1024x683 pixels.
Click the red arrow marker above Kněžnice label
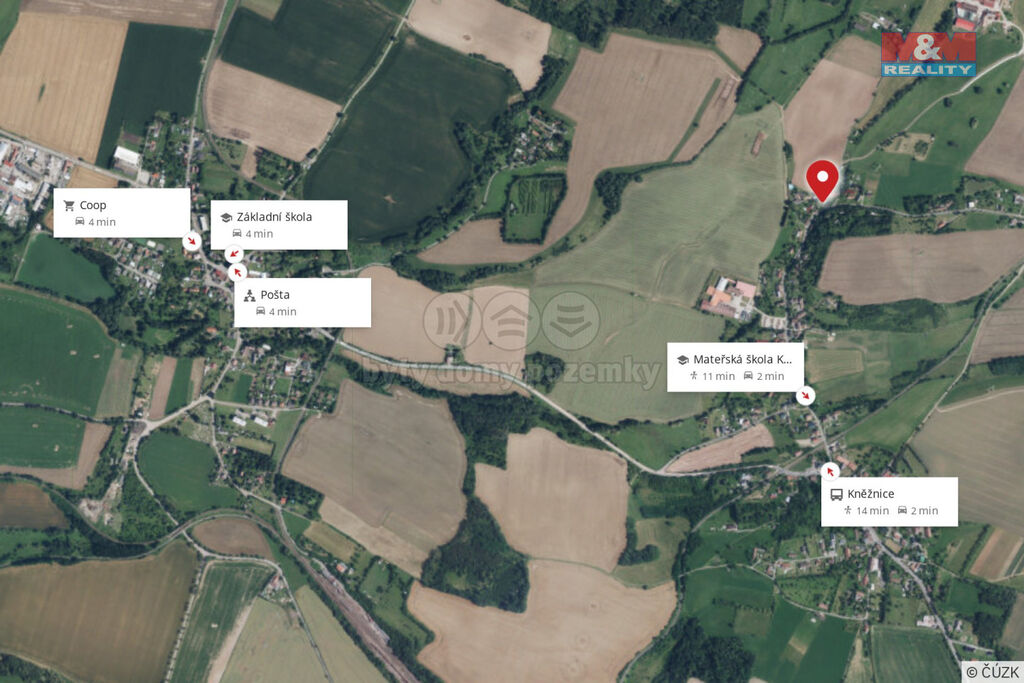[x=830, y=471]
